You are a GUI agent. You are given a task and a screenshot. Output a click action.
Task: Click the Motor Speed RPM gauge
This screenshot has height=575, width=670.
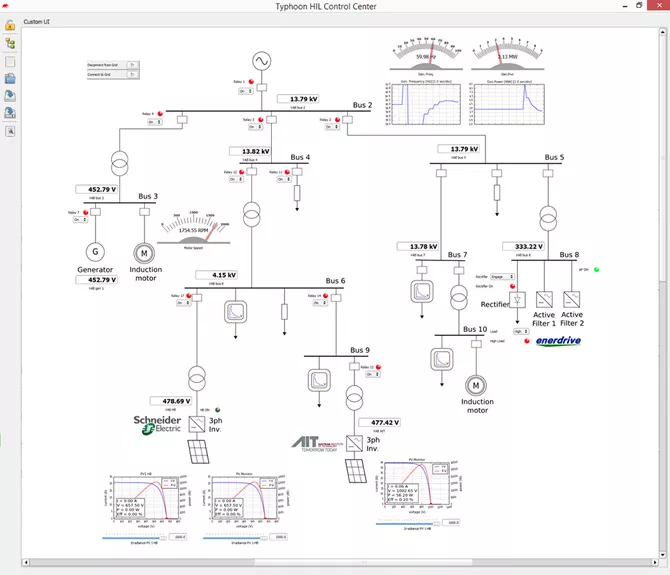tap(194, 229)
